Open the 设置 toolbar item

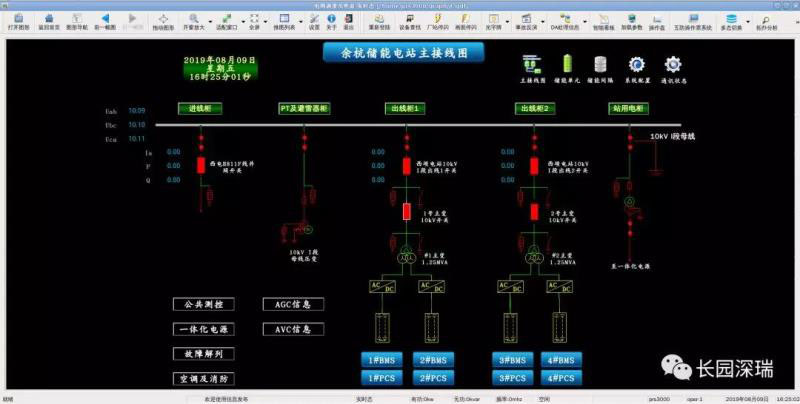313,22
